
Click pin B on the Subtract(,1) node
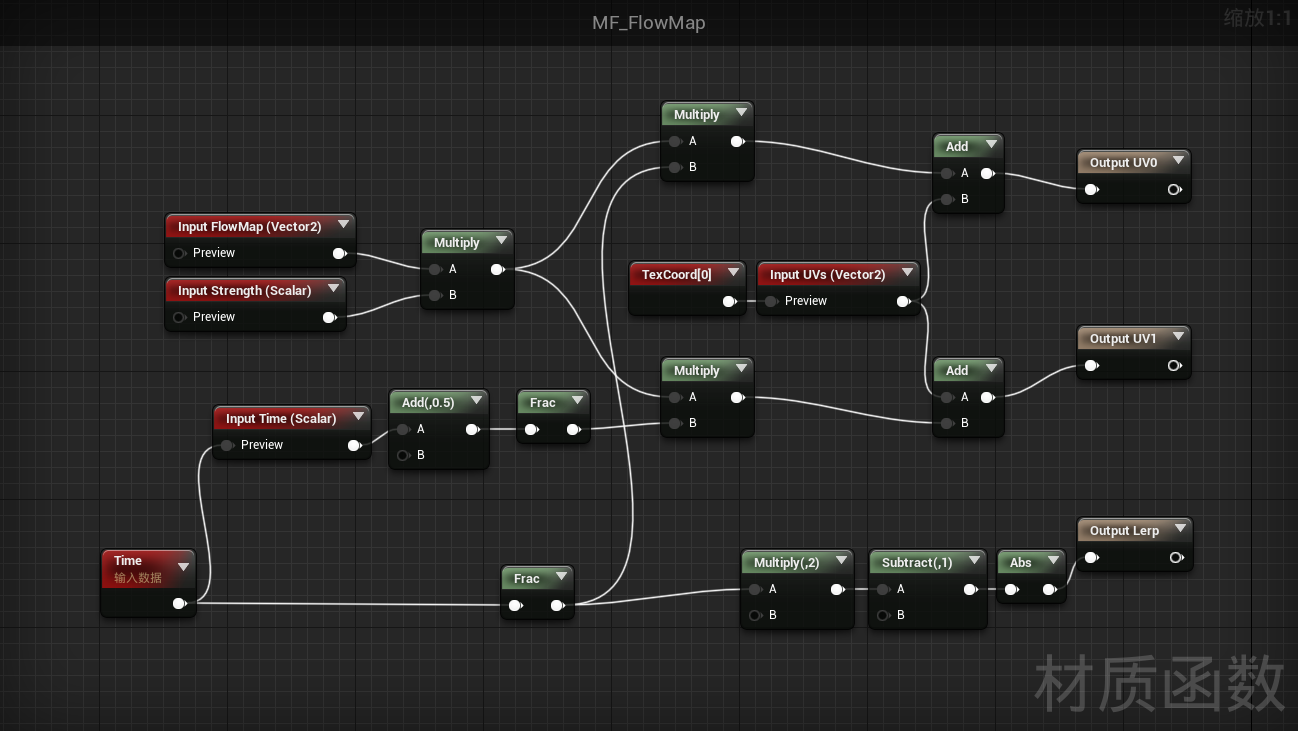tap(883, 615)
